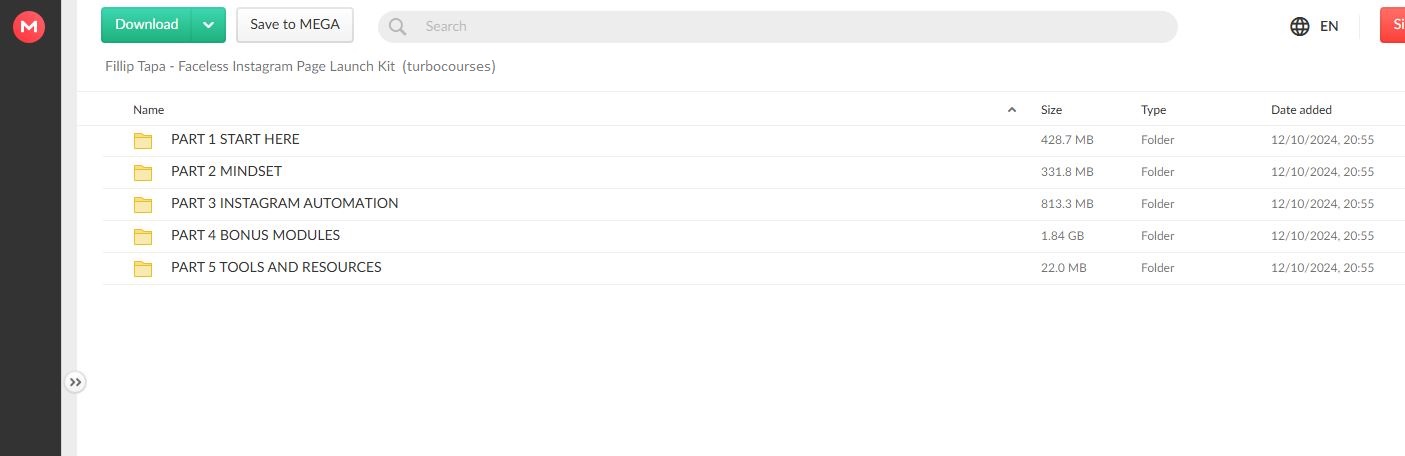Click the PART 5 TOOLS AND RESOURCES folder icon

coord(143,268)
